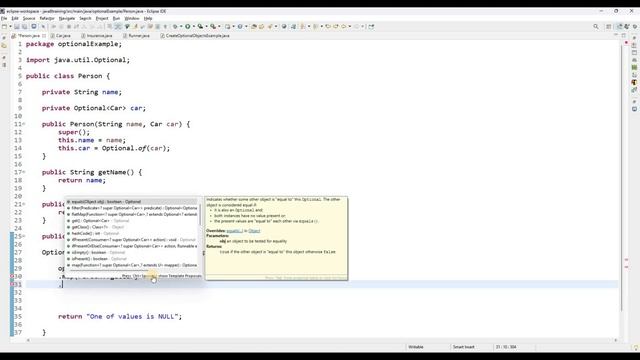This screenshot has width=640, height=360.
Task: Open the Run menu
Action: [x=116, y=18]
